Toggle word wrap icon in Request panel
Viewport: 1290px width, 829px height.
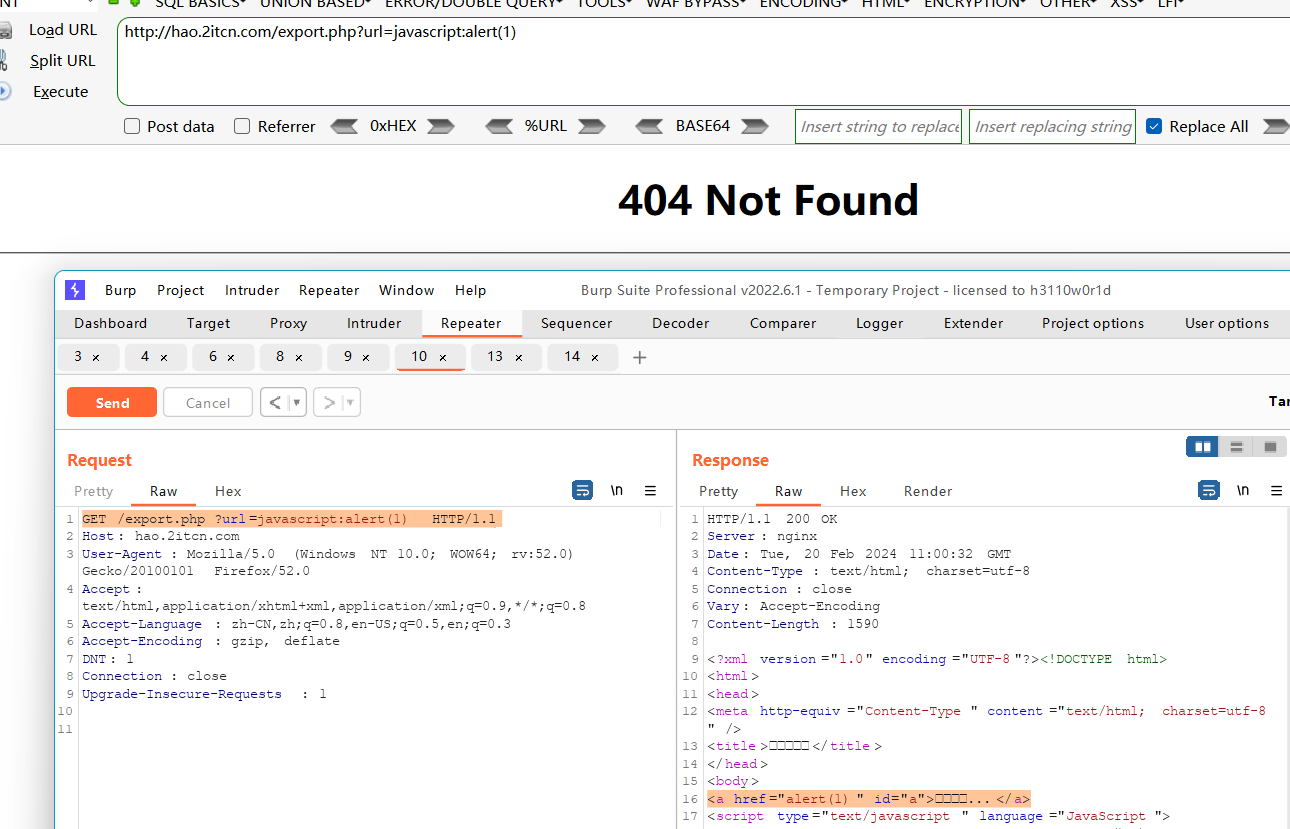[x=582, y=490]
